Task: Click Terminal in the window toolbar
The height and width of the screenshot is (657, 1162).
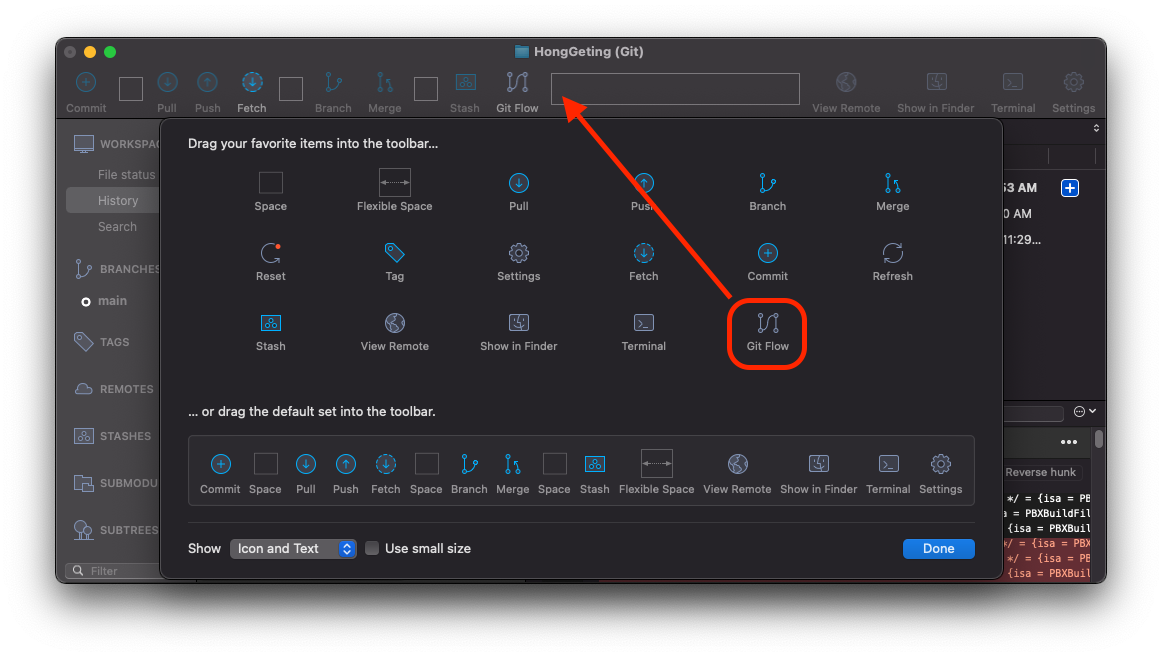Action: click(1013, 93)
